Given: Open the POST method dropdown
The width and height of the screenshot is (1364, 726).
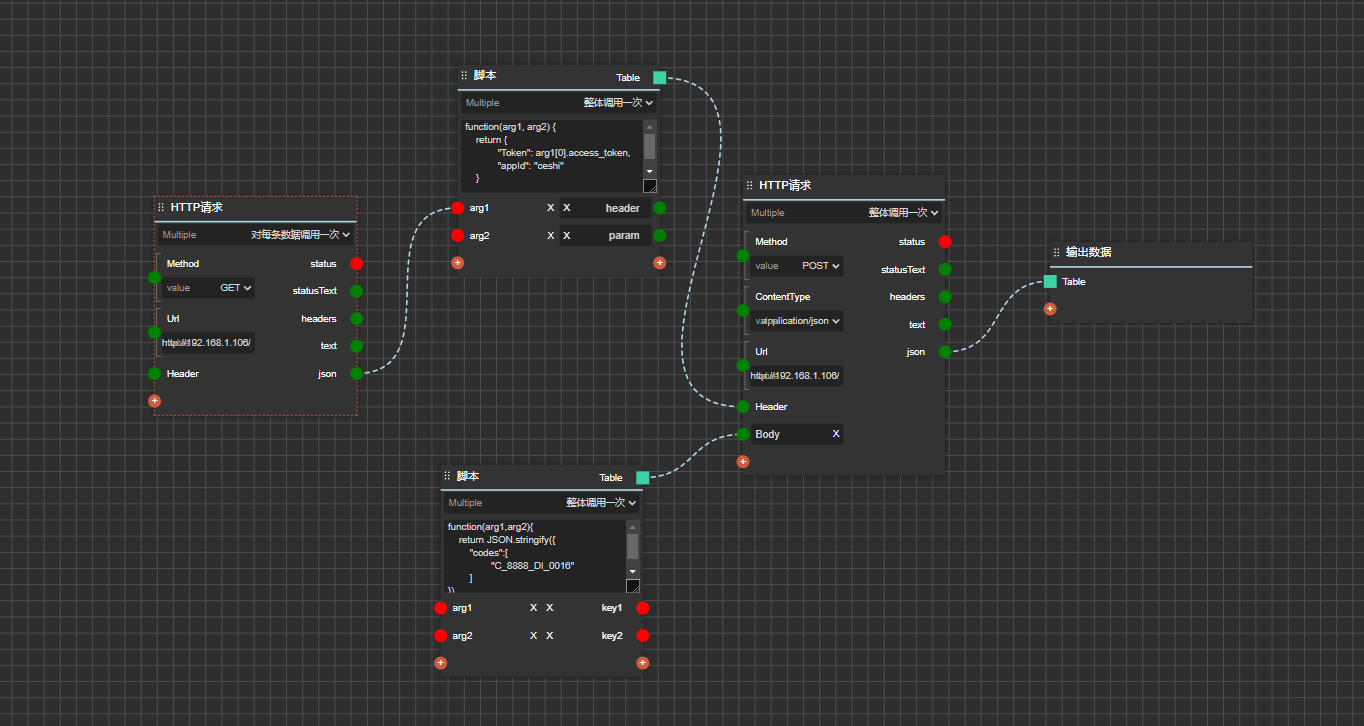Looking at the screenshot, I should click(x=821, y=266).
